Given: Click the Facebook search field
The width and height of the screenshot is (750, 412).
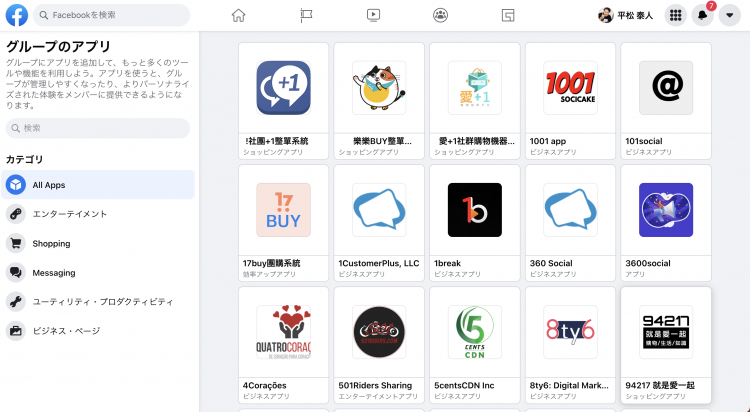Looking at the screenshot, I should [111, 15].
